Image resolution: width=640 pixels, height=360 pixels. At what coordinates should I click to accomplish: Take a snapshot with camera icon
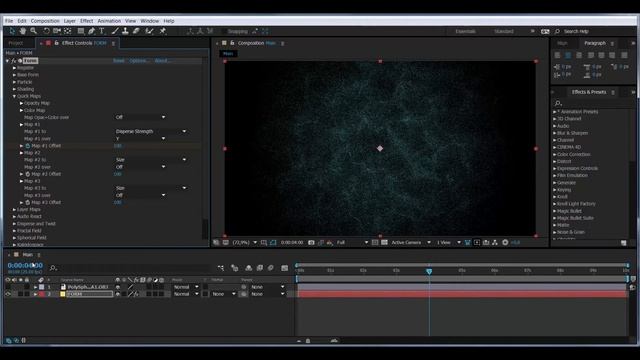[311, 242]
